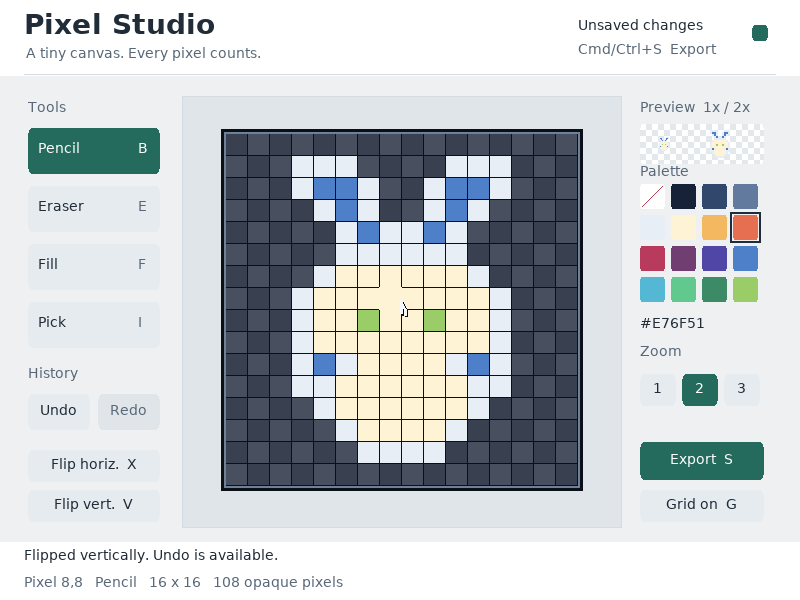Toggle the Grid on button
800x600 pixels.
[702, 505]
